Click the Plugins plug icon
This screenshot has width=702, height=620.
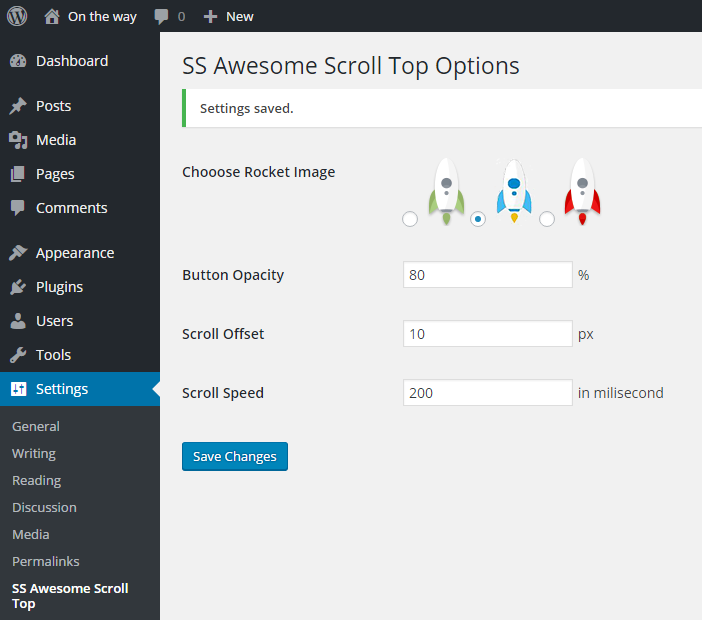(x=18, y=287)
